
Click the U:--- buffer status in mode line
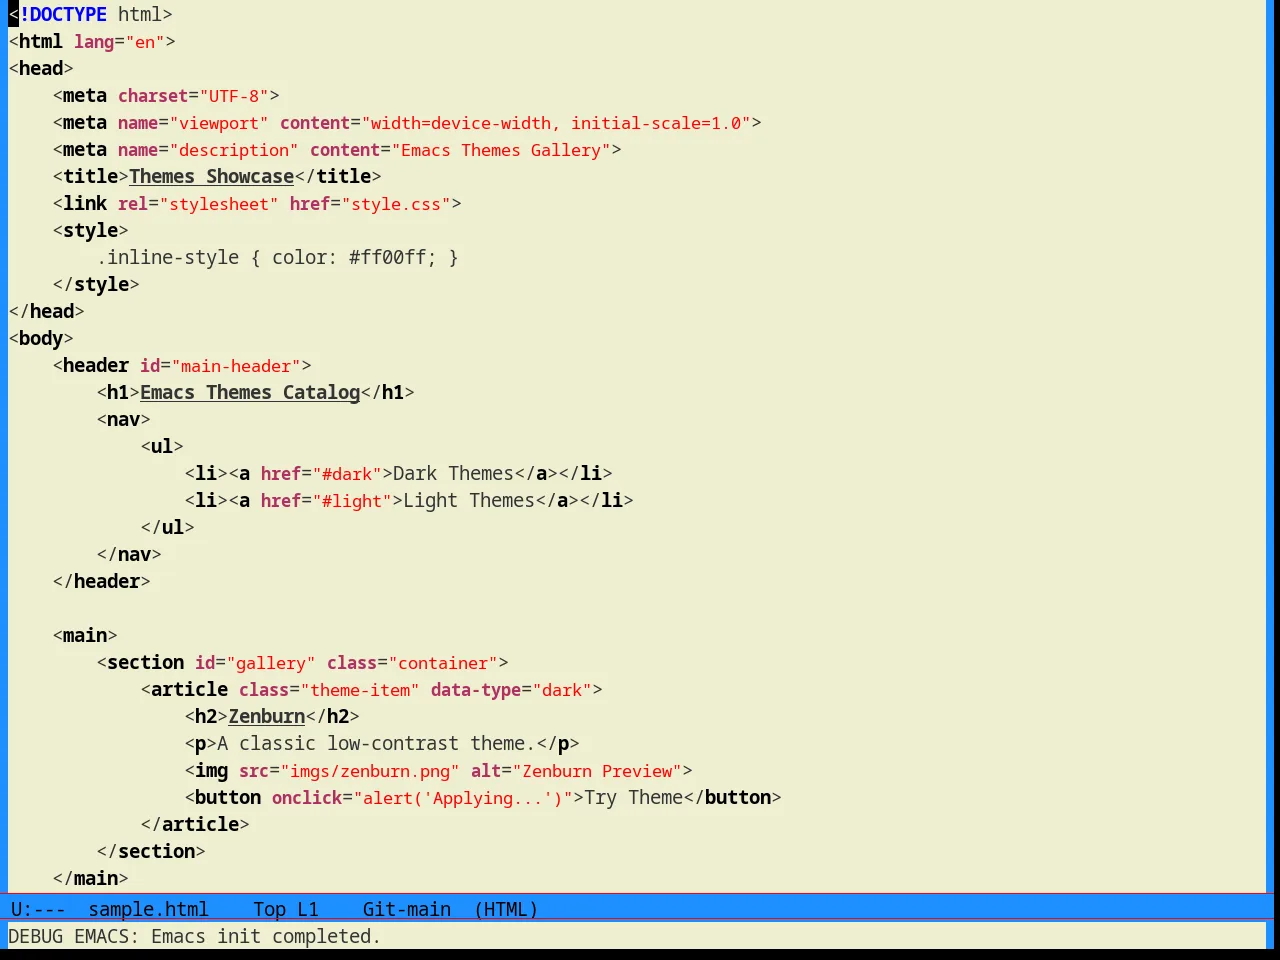(x=38, y=909)
